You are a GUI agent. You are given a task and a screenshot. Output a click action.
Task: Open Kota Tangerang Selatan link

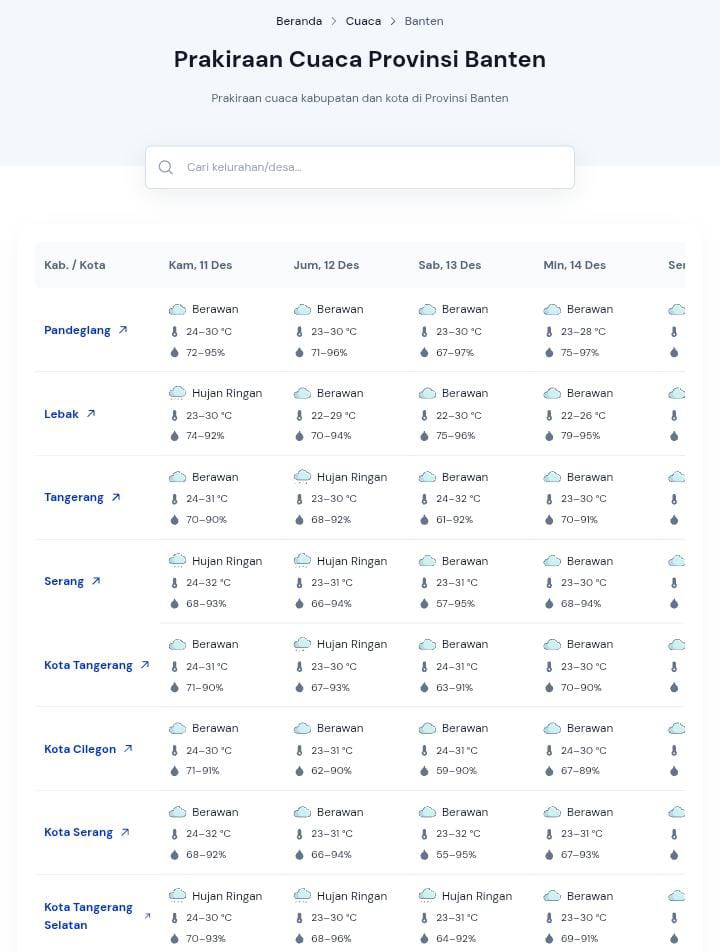coord(88,916)
